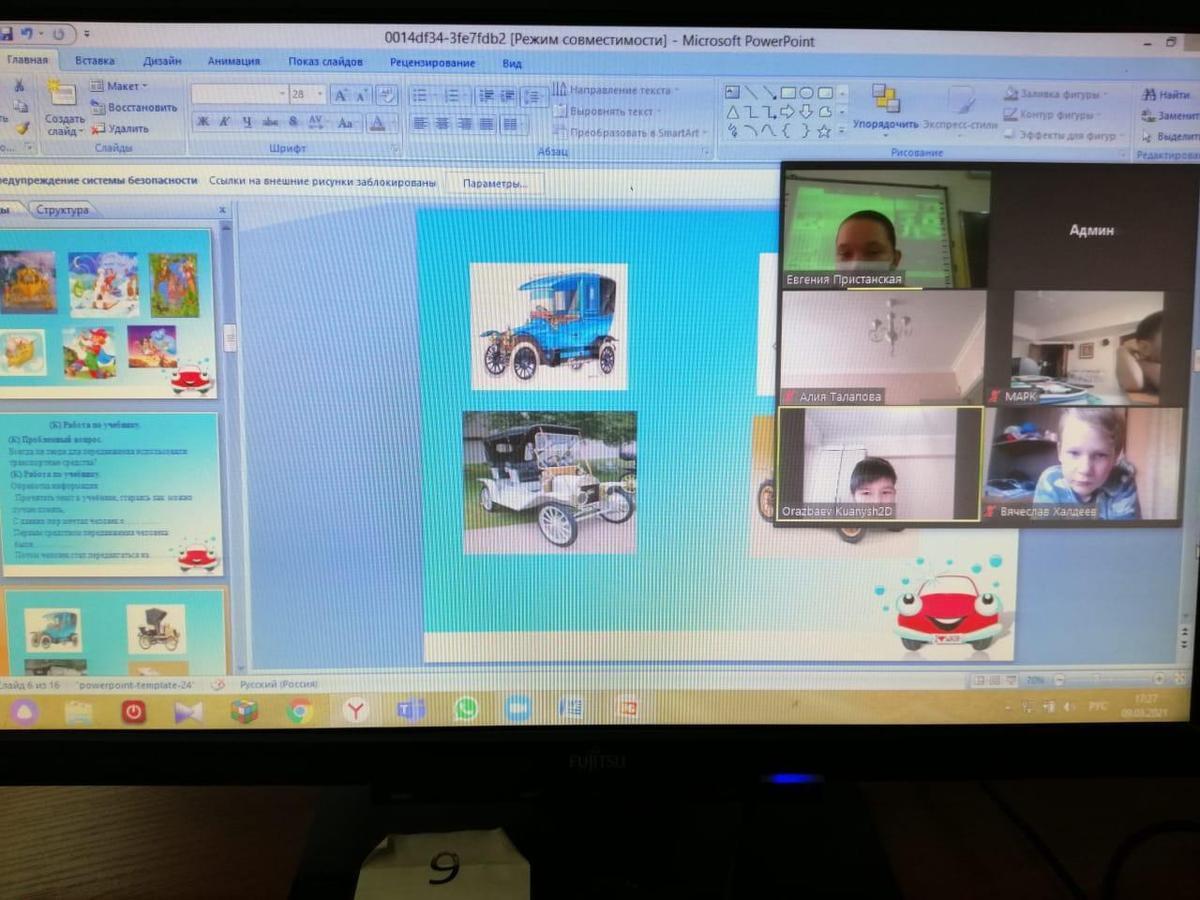Toggle italic (К) text formatting
This screenshot has width=1200, height=900.
[225, 122]
